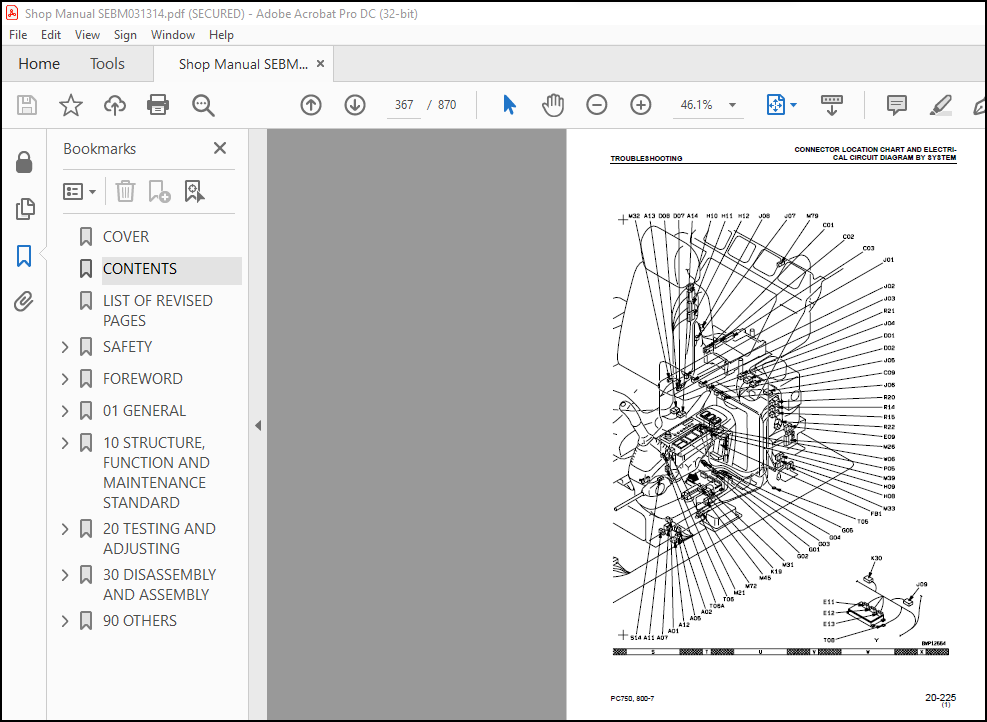Open the Find text search tool

(x=203, y=104)
